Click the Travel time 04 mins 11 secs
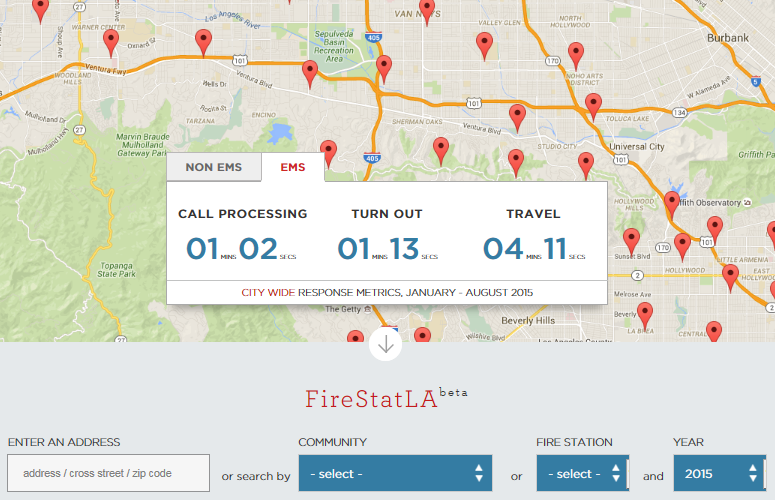775x500 pixels. 534,249
